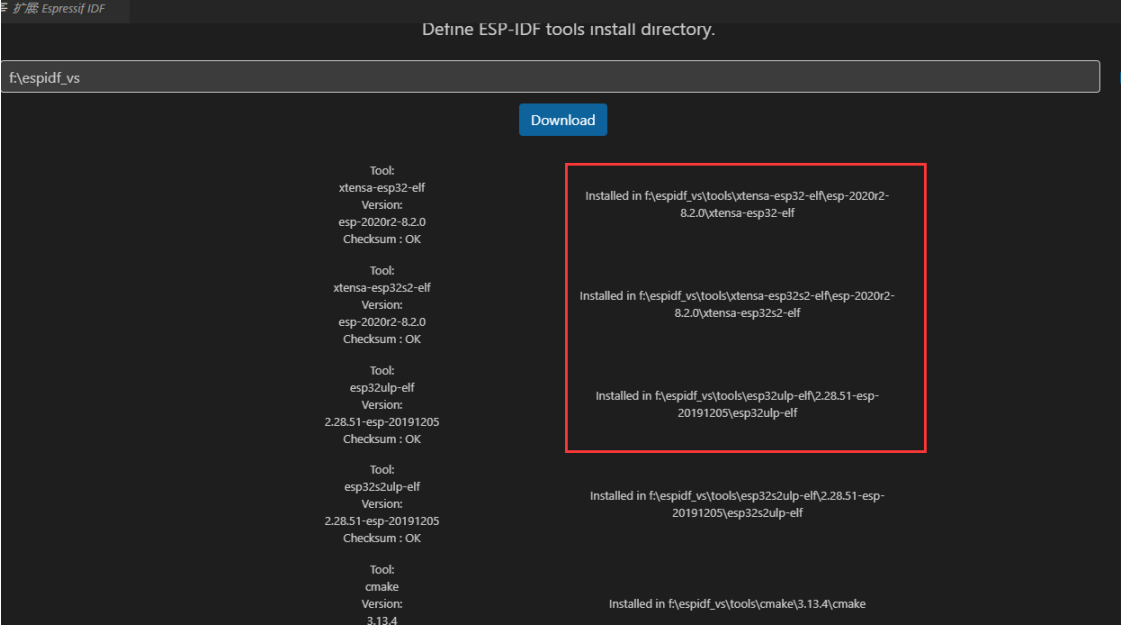Click the xtensa-esp32-elf tool name

(x=382, y=188)
